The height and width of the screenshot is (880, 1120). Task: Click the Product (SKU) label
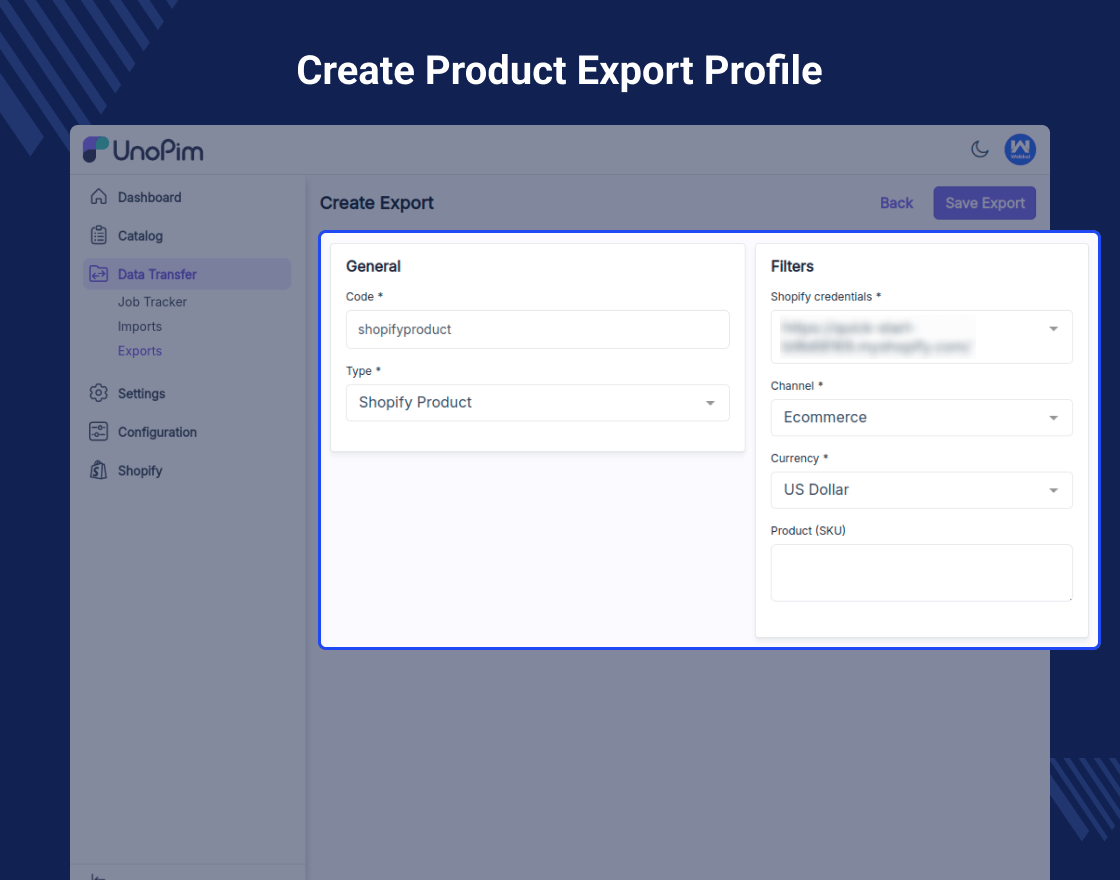pyautogui.click(x=808, y=531)
